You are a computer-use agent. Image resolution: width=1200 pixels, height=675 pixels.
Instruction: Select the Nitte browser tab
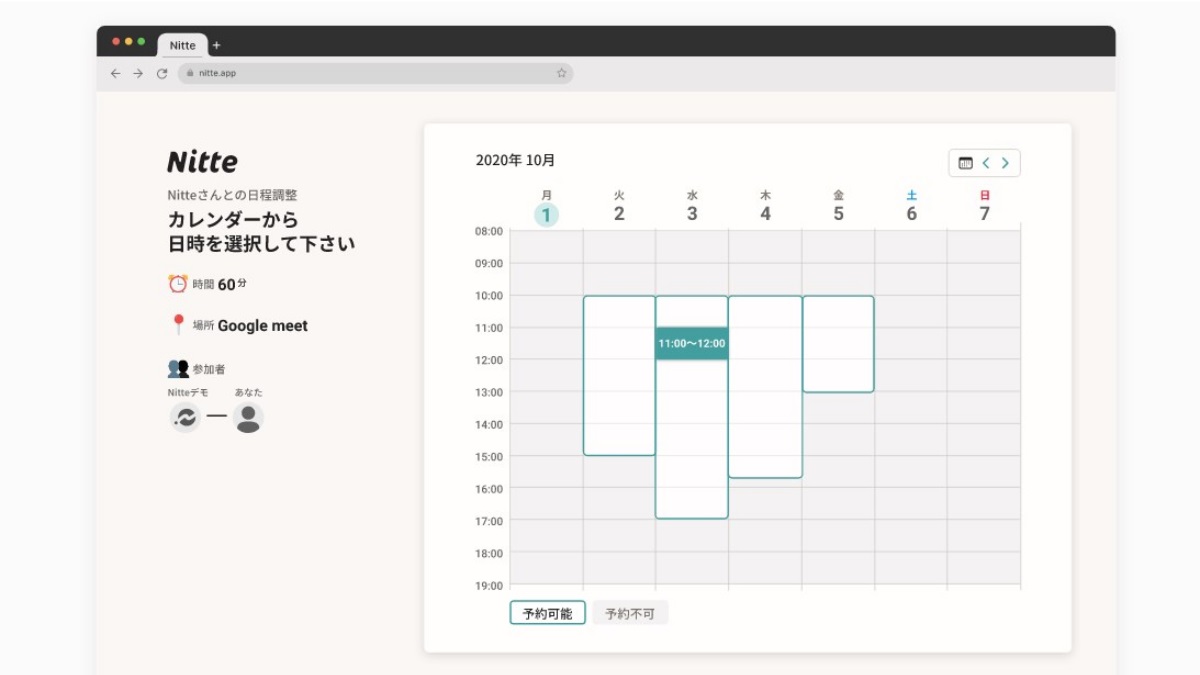point(182,45)
